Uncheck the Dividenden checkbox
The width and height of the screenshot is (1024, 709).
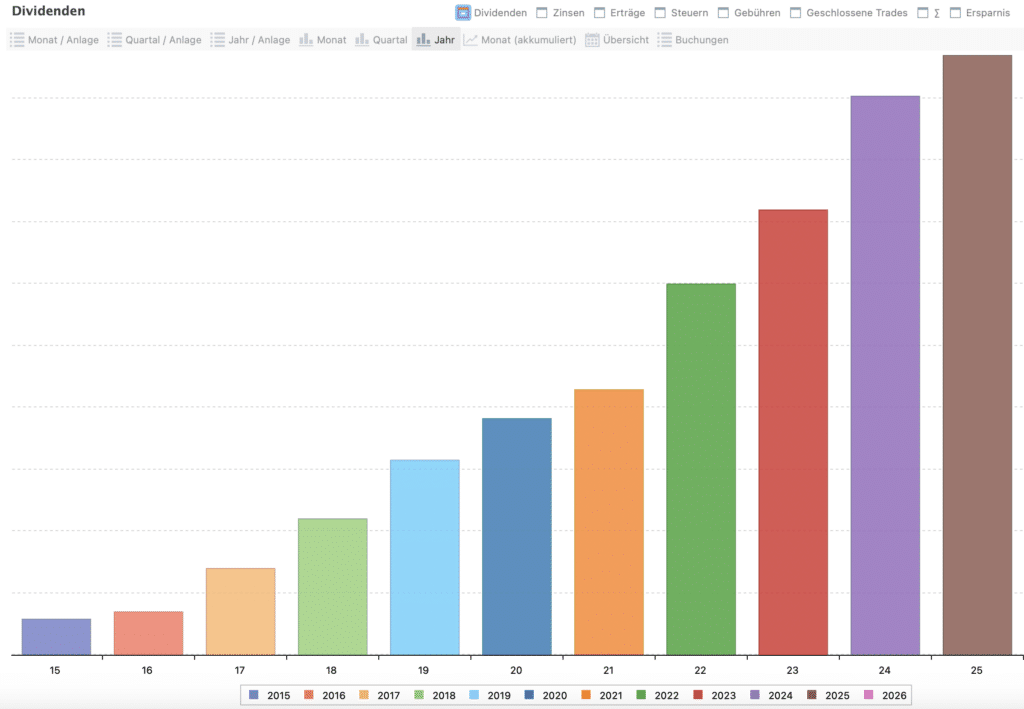coord(463,13)
